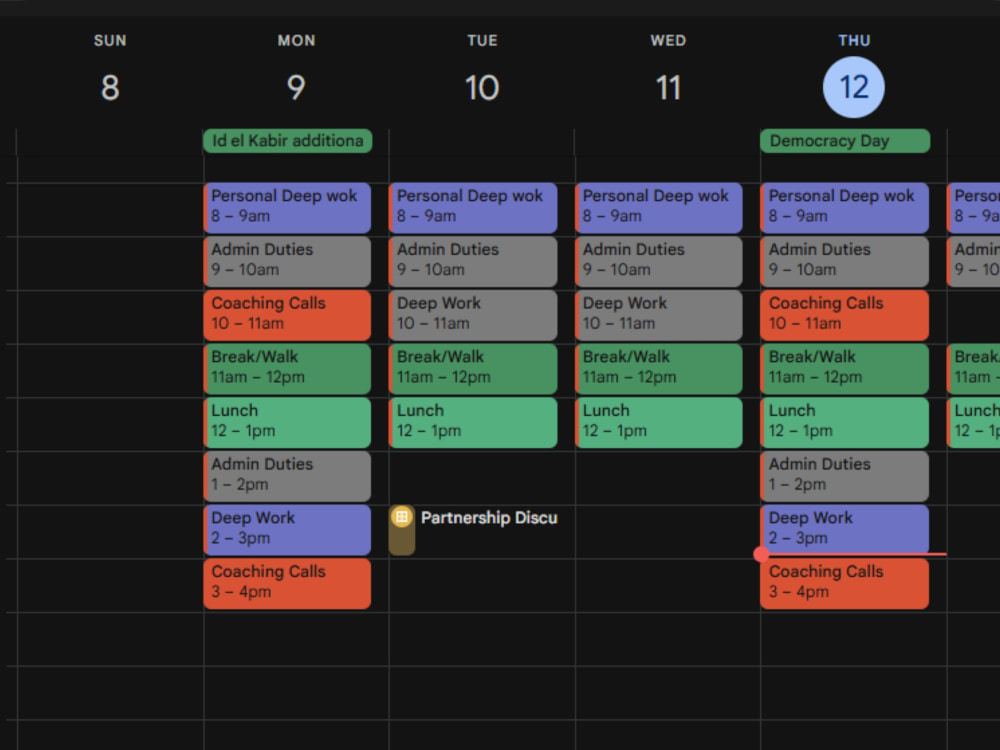Open Democracy Day all-day event
Screen dimensions: 1000x750
tap(844, 141)
